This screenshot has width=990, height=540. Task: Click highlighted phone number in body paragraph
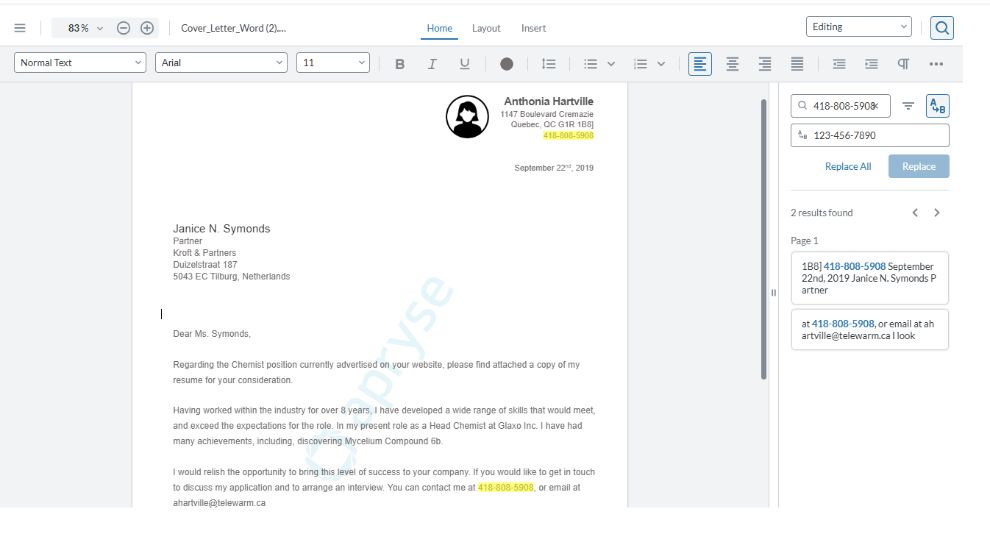point(506,488)
